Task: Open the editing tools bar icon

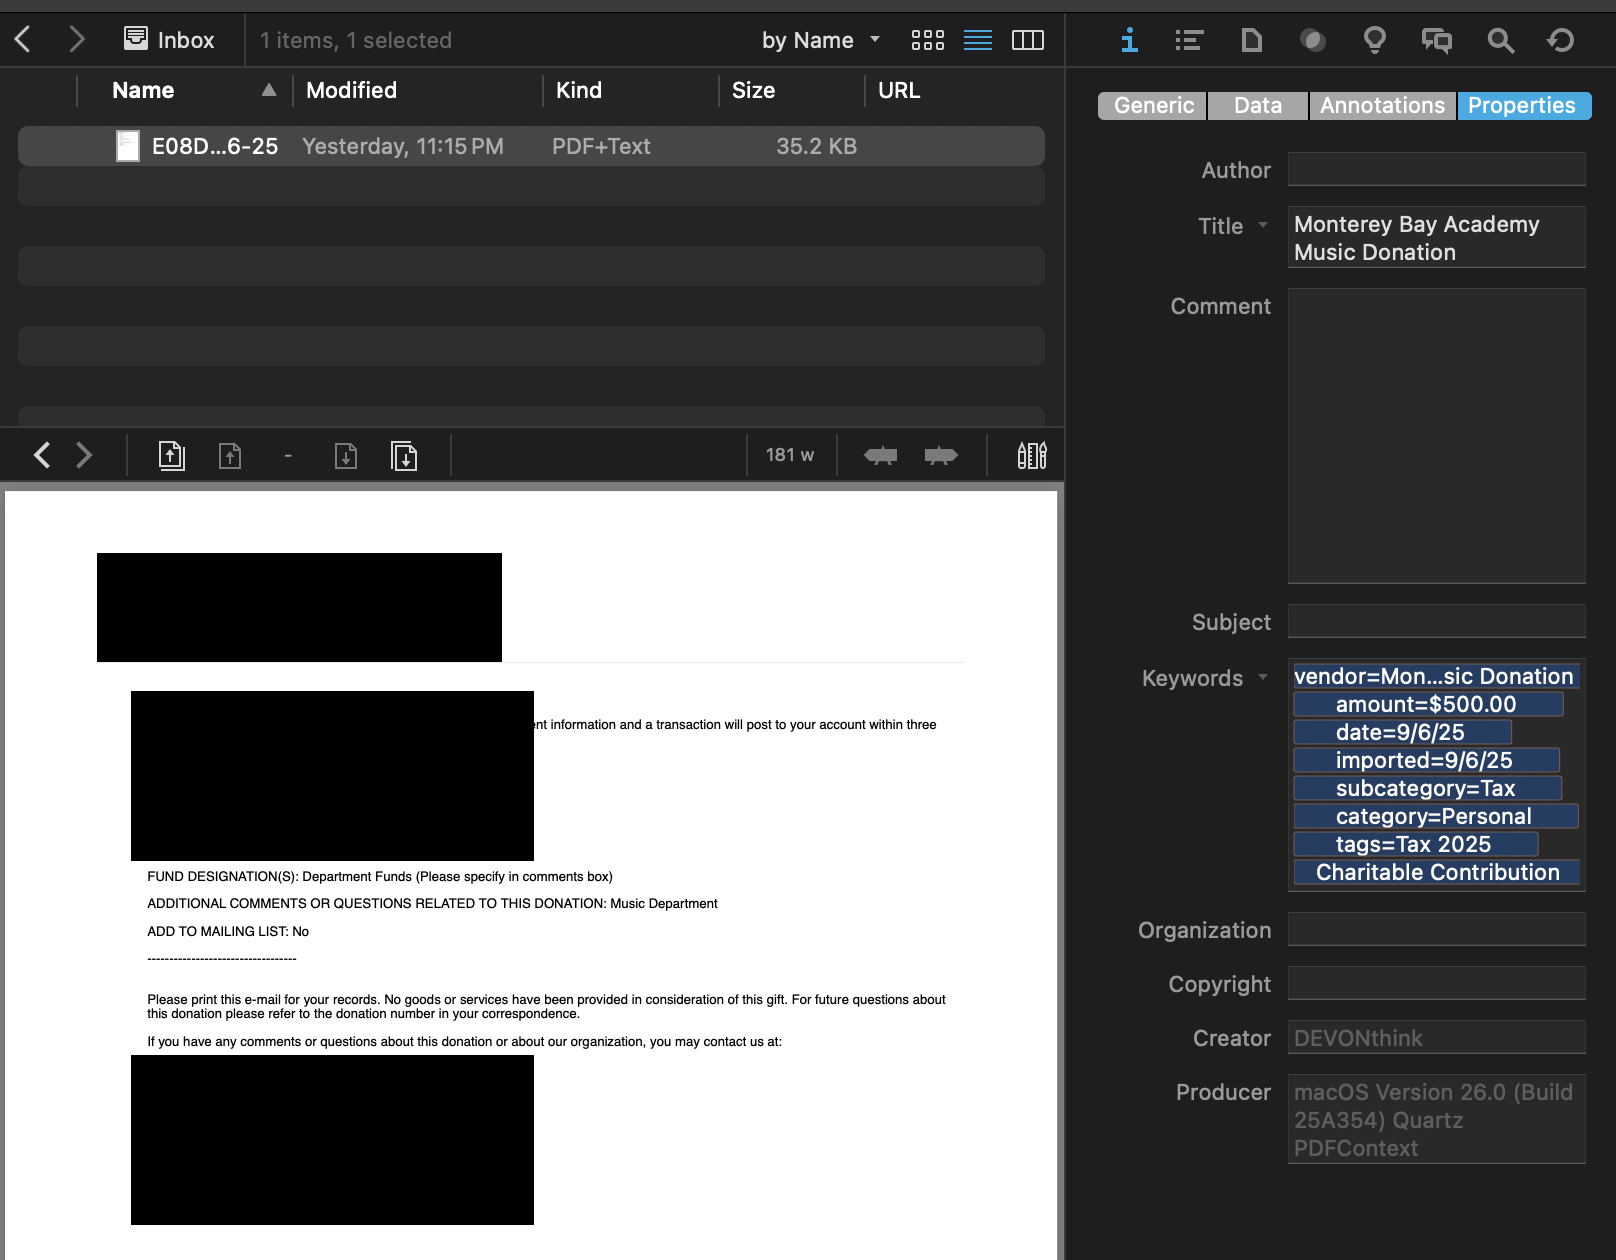Action: tap(1031, 456)
